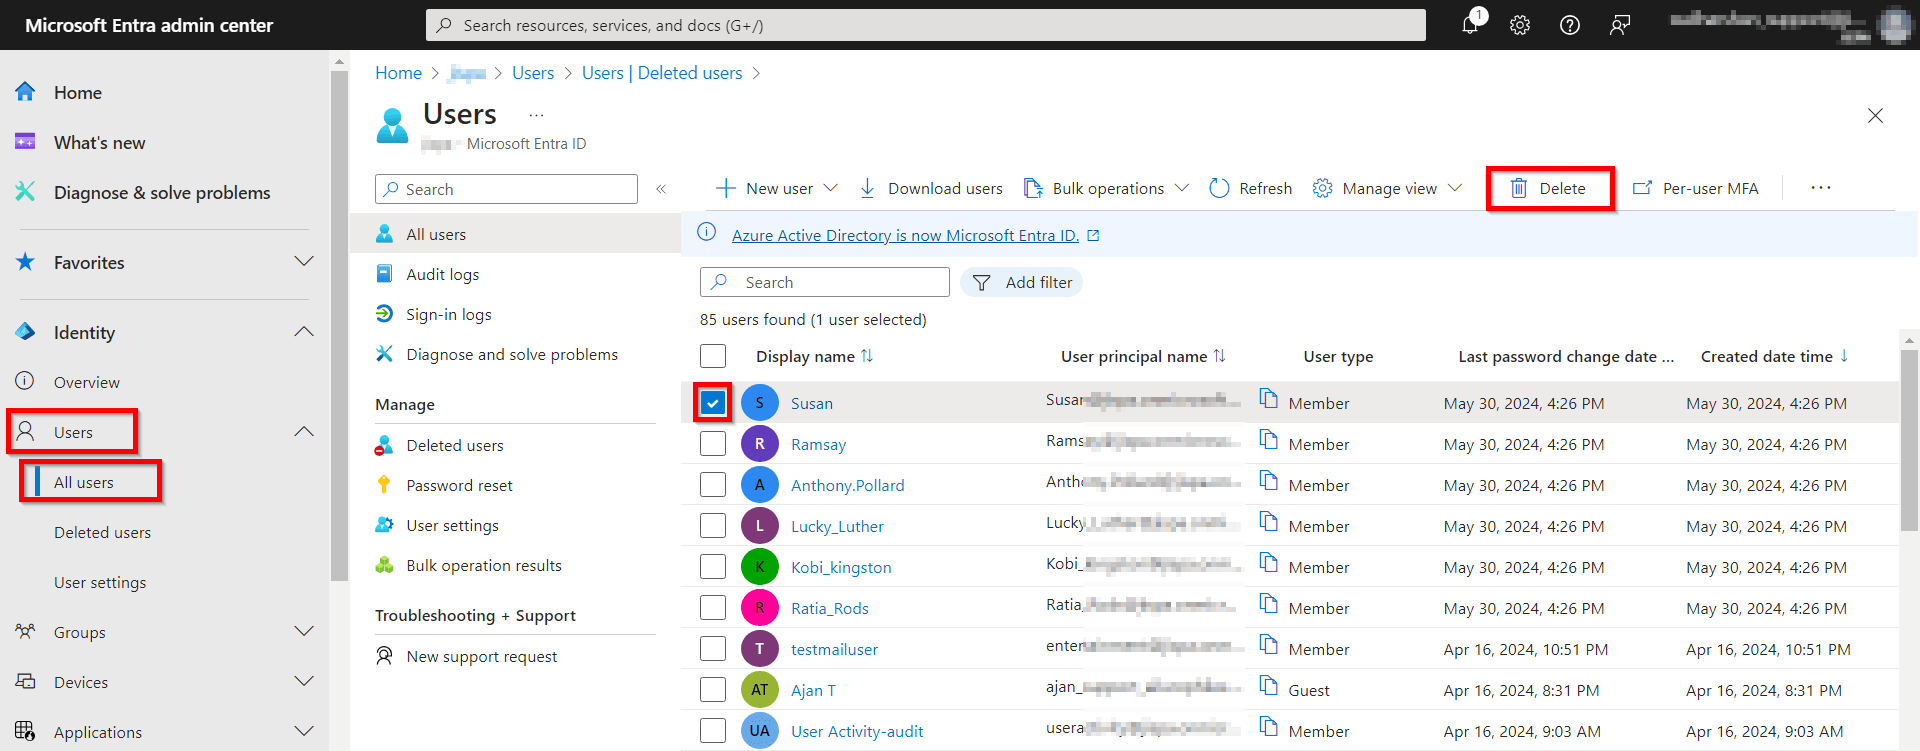Copy Kobi_kingston's user principal name

point(1268,562)
